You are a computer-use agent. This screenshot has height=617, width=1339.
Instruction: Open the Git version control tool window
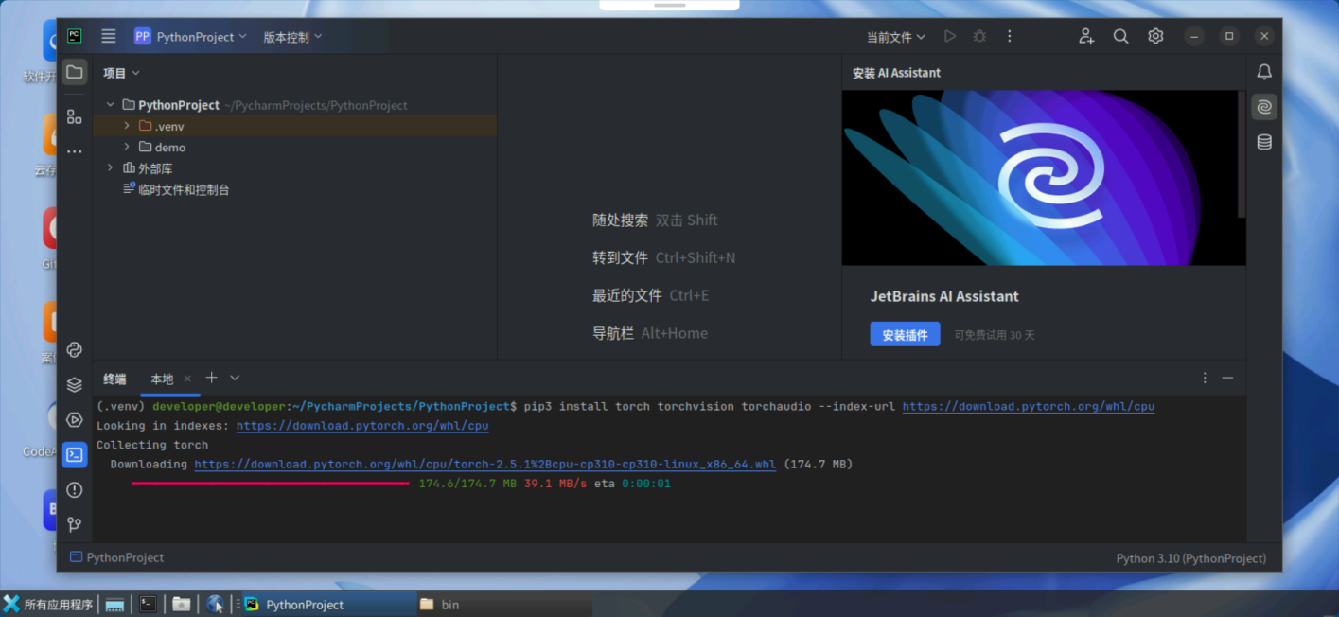coord(74,525)
